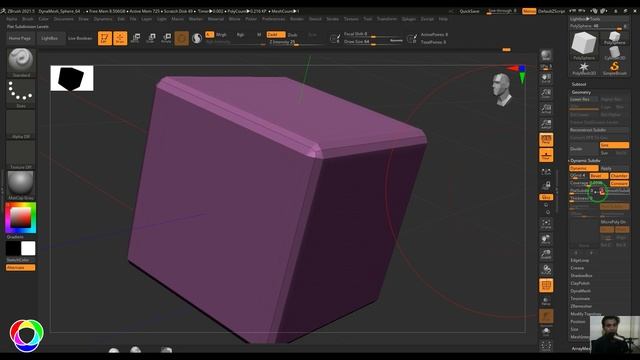Collapse the Geometry section
Image resolution: width=640 pixels, height=360 pixels.
[x=581, y=92]
